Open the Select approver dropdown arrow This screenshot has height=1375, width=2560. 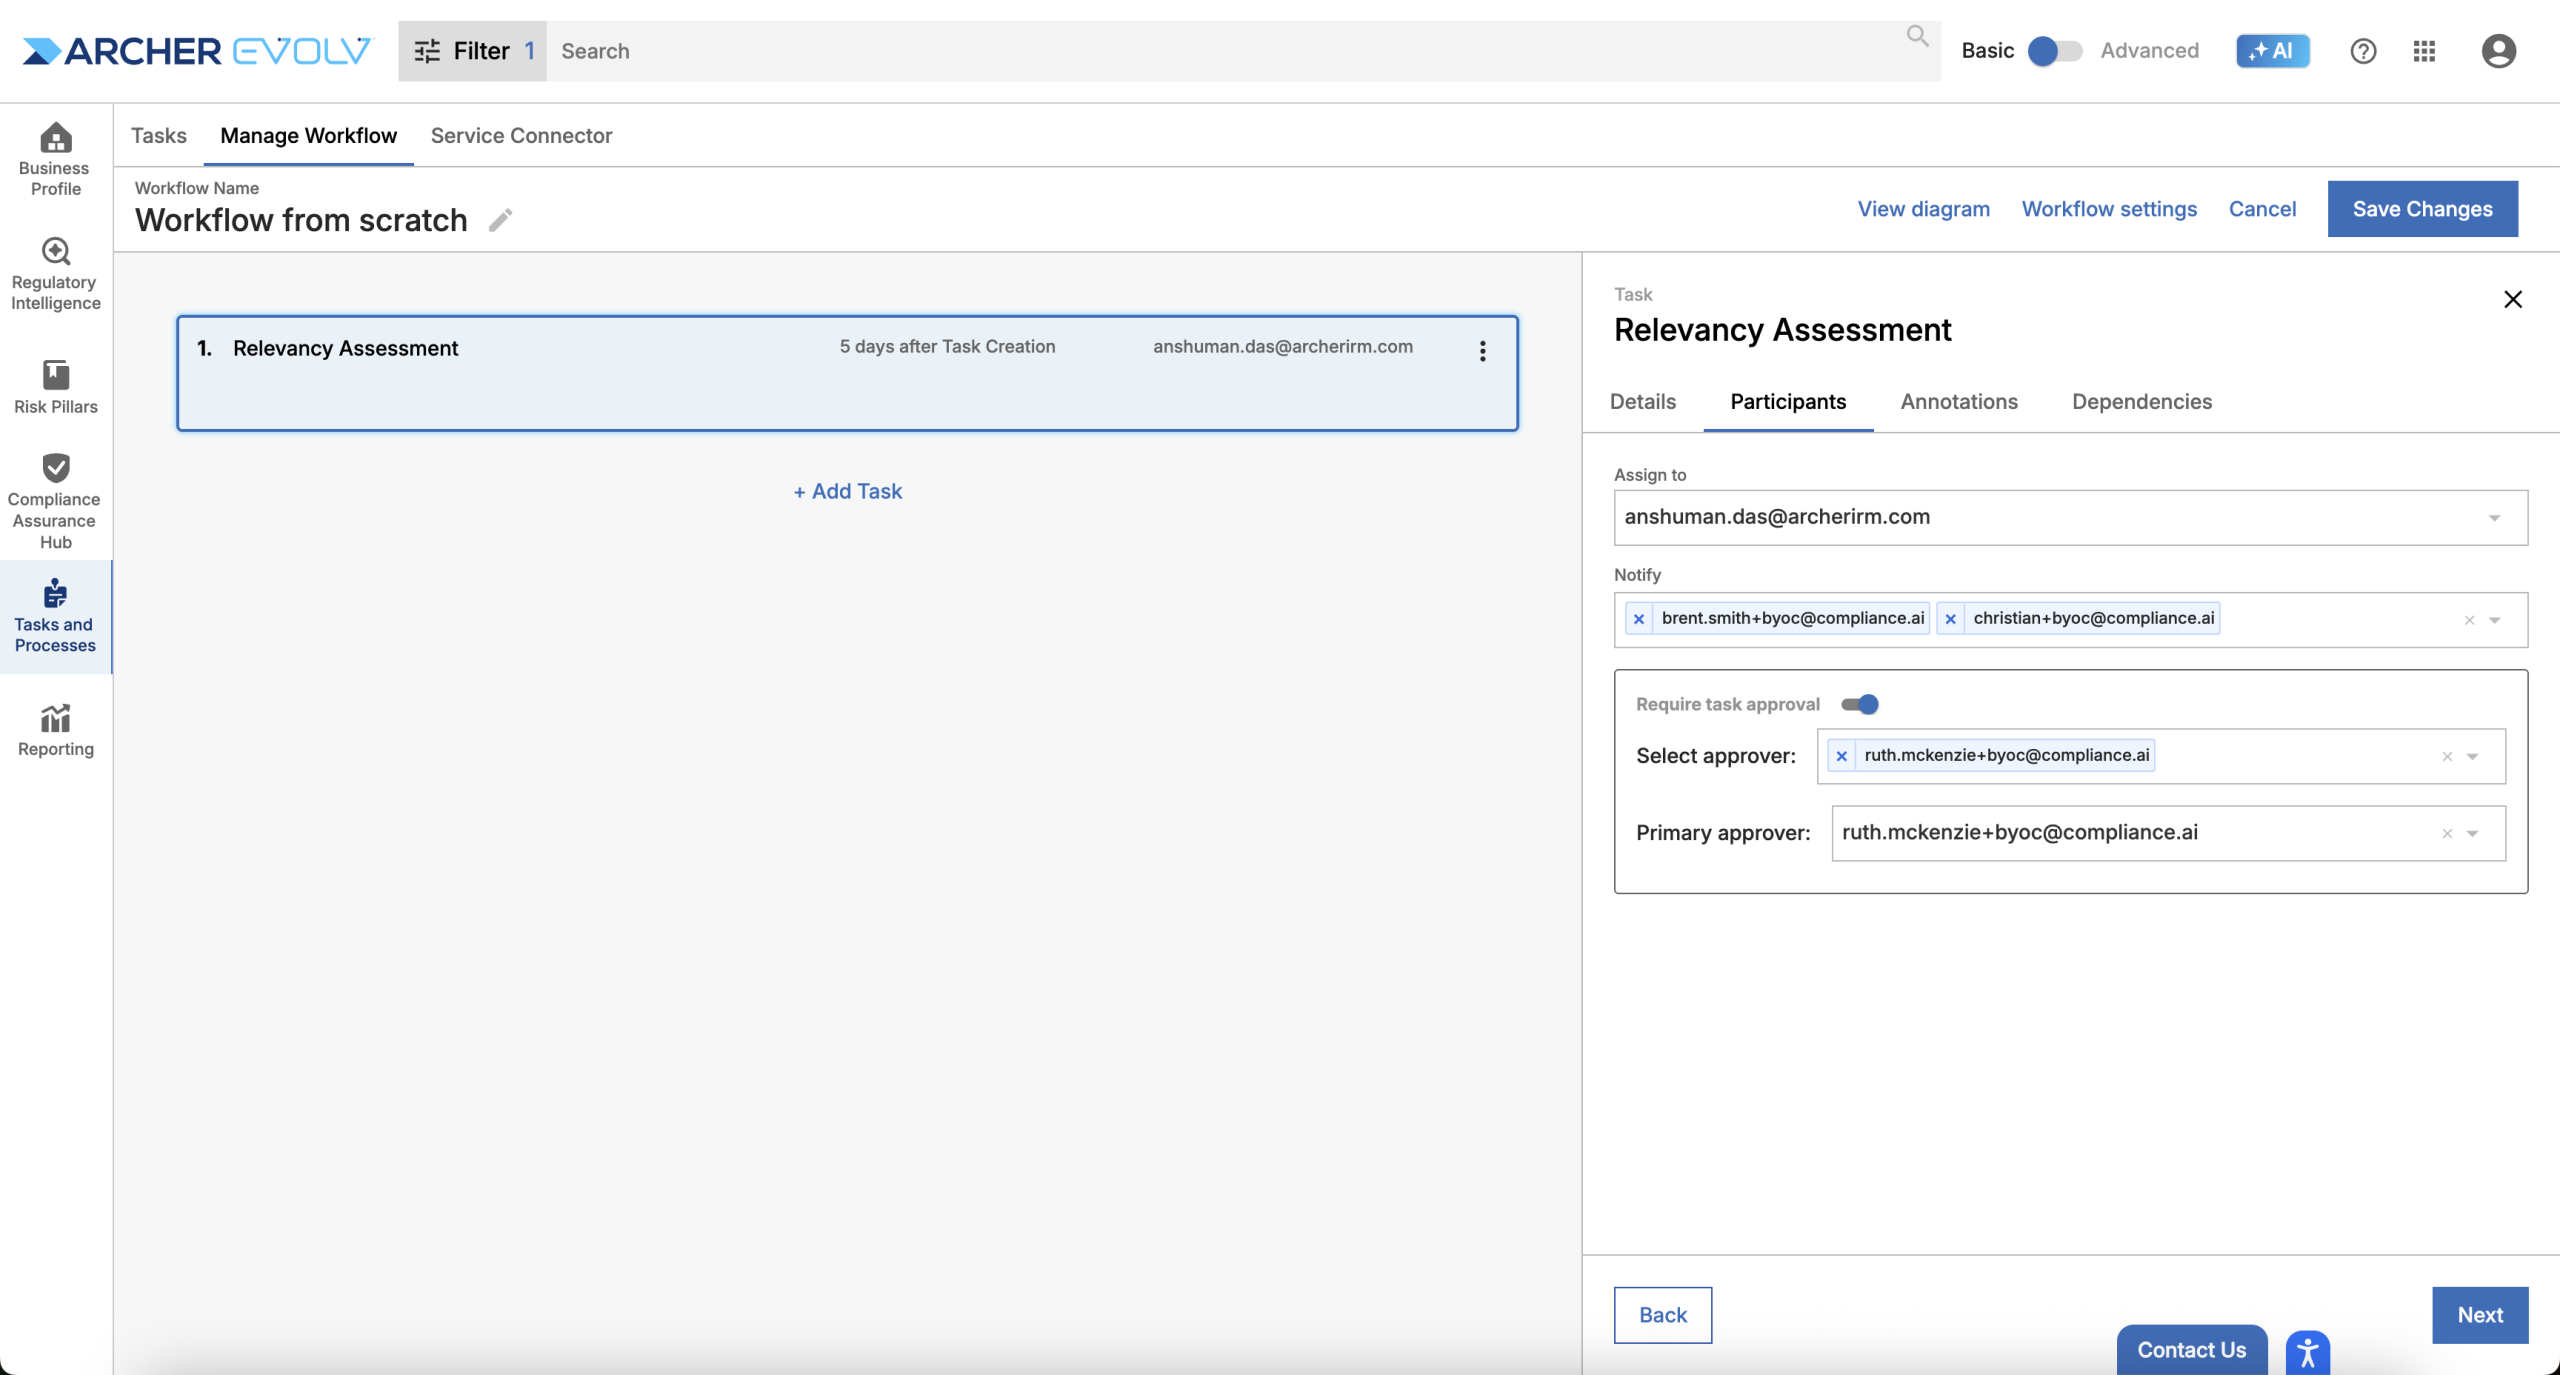[x=2472, y=757]
